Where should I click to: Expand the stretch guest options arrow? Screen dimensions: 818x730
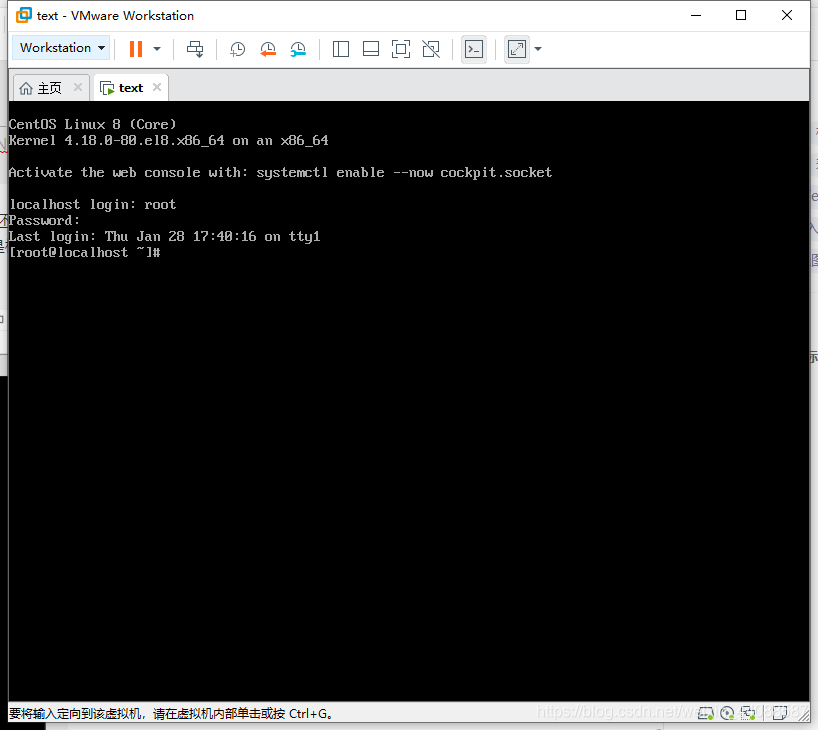(x=538, y=49)
